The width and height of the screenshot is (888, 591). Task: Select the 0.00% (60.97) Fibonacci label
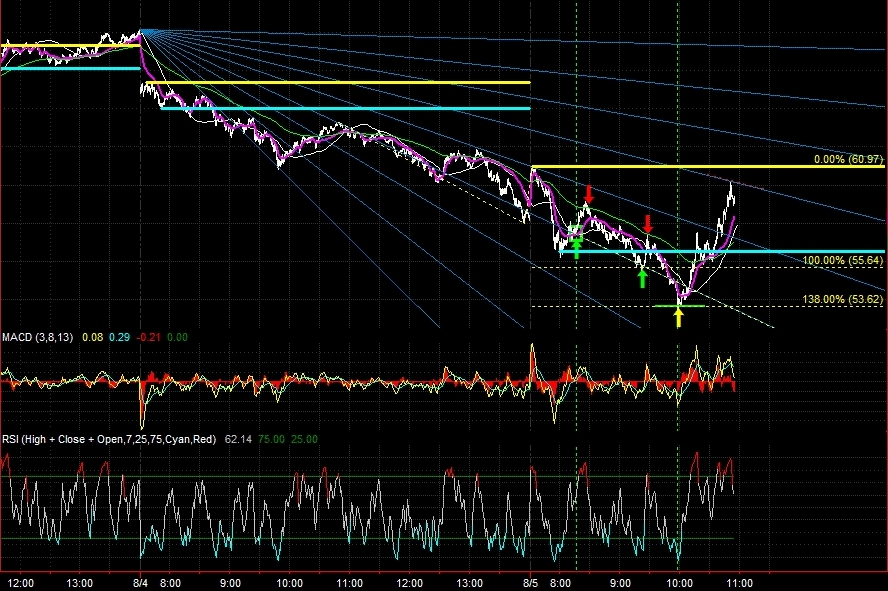[848, 159]
